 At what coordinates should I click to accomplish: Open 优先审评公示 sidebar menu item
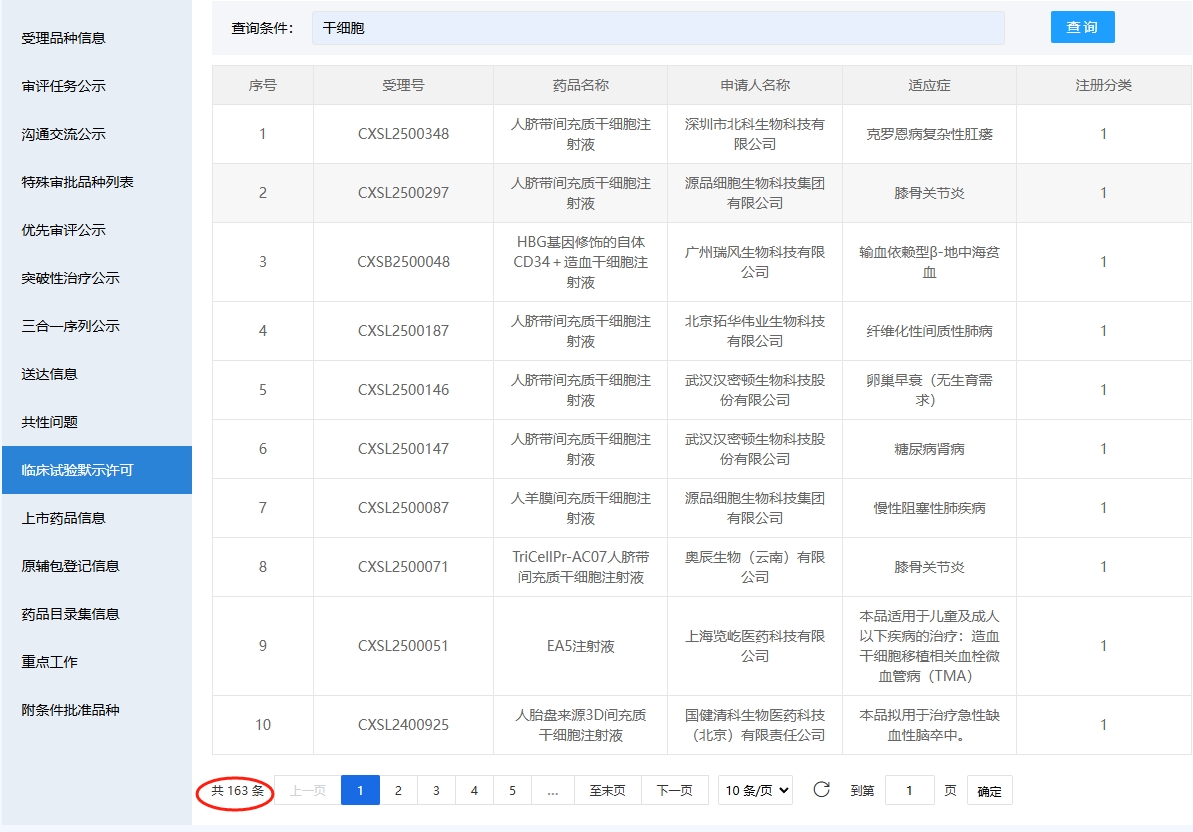pyautogui.click(x=64, y=230)
